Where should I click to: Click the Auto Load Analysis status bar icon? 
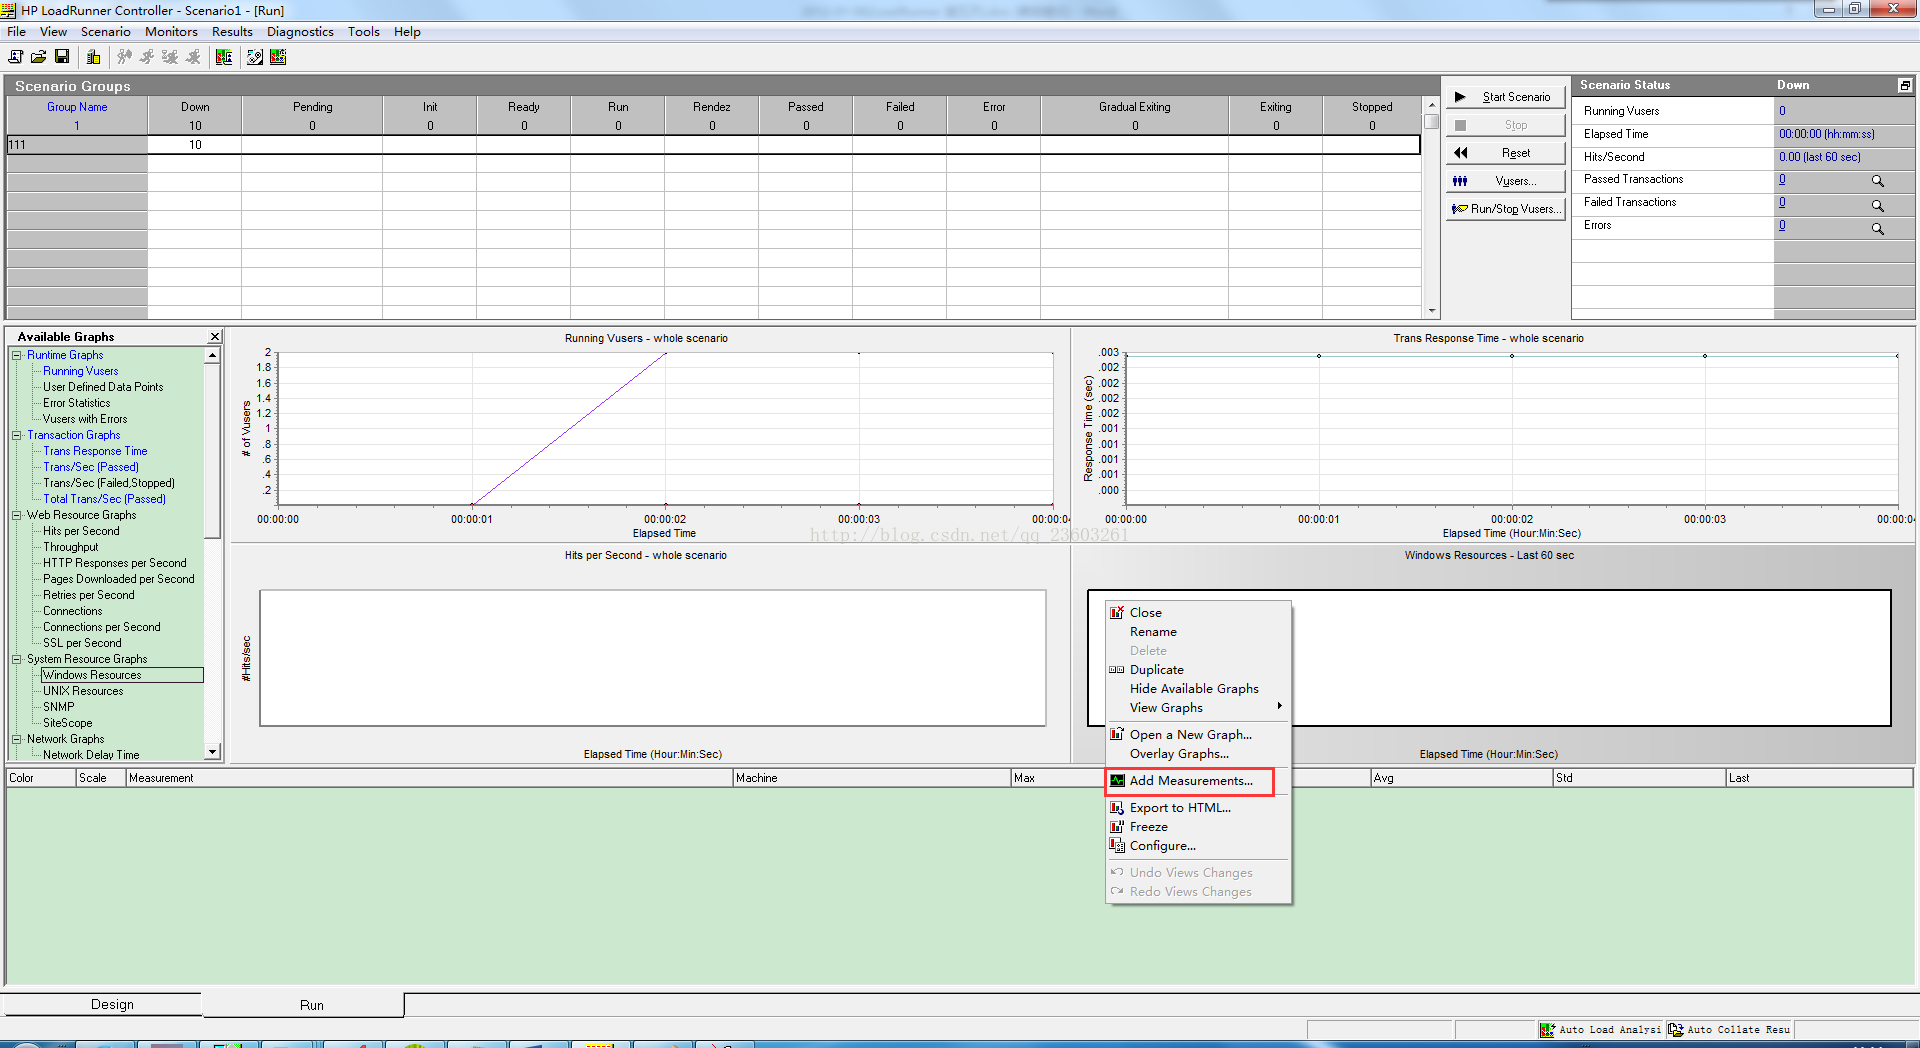click(1547, 1029)
